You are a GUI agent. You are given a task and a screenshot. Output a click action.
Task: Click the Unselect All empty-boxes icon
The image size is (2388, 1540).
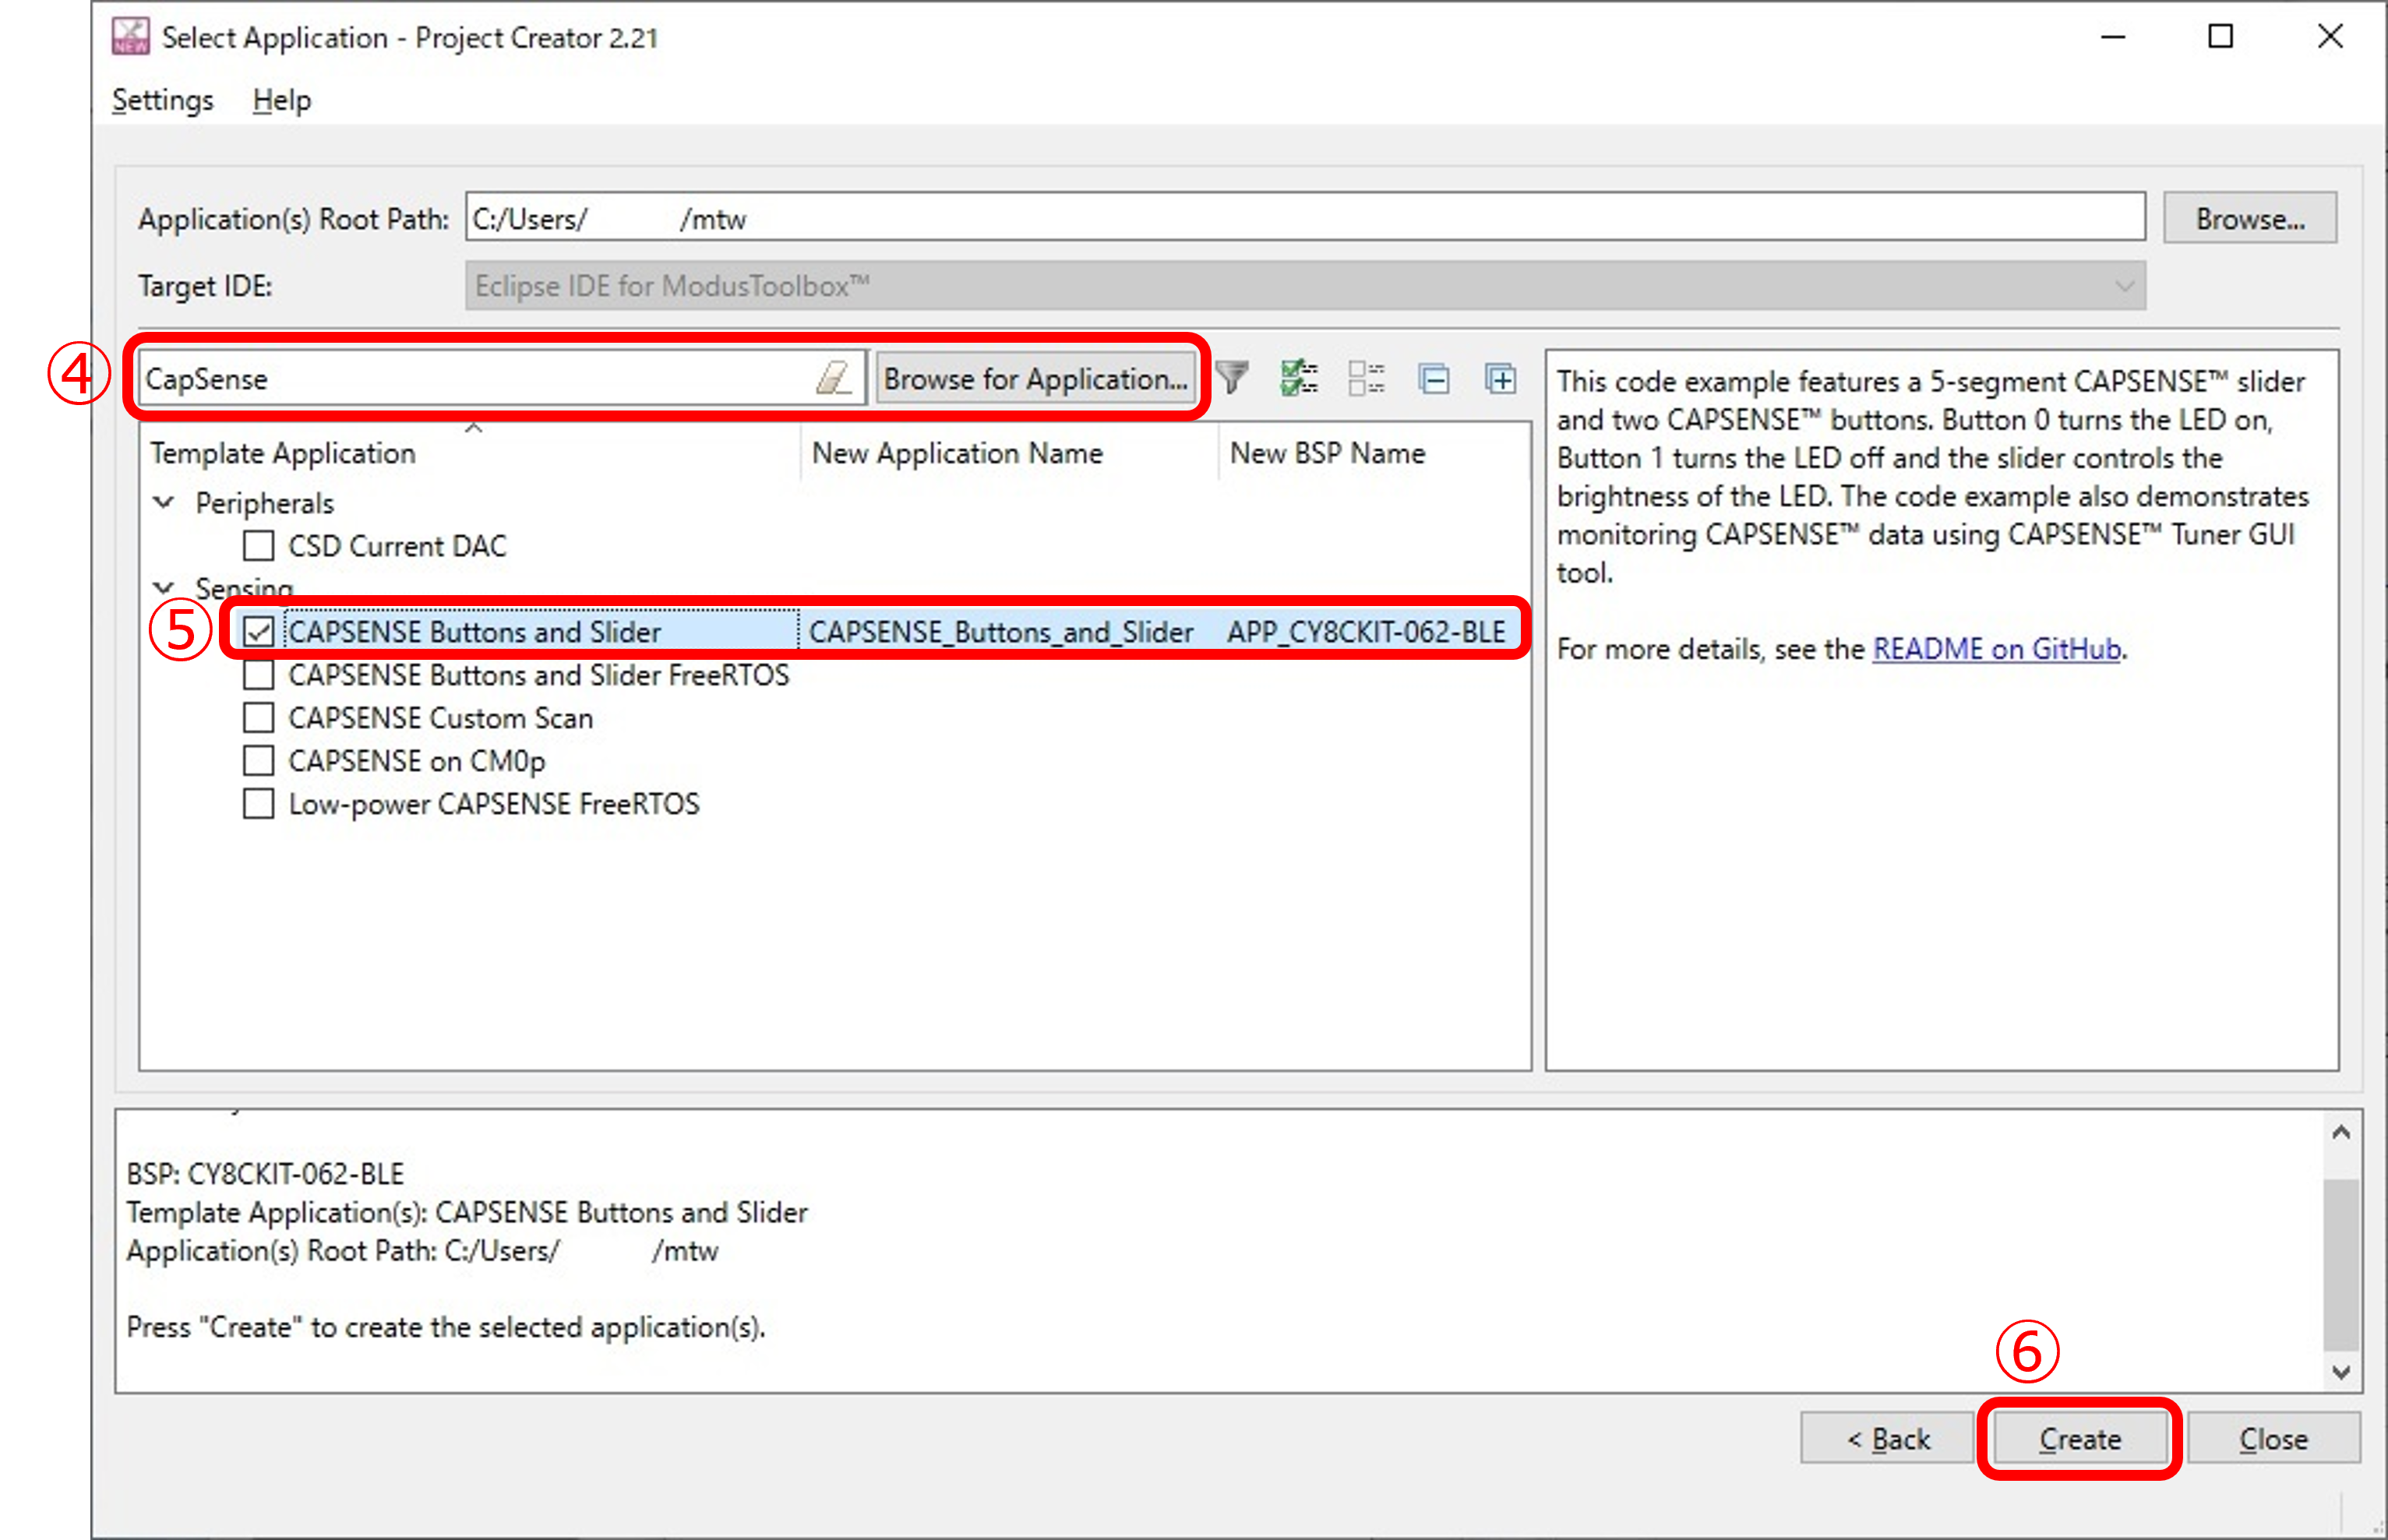[1366, 378]
